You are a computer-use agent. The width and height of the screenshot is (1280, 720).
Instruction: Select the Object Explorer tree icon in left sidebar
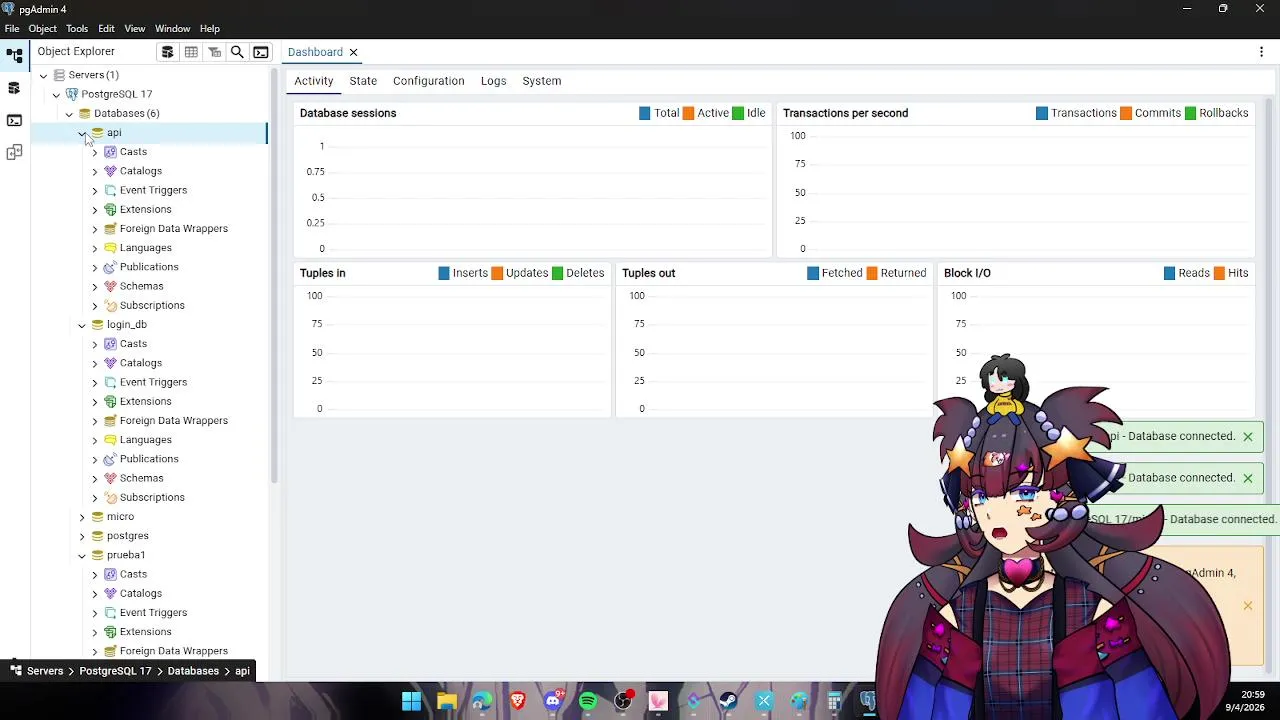pos(14,56)
